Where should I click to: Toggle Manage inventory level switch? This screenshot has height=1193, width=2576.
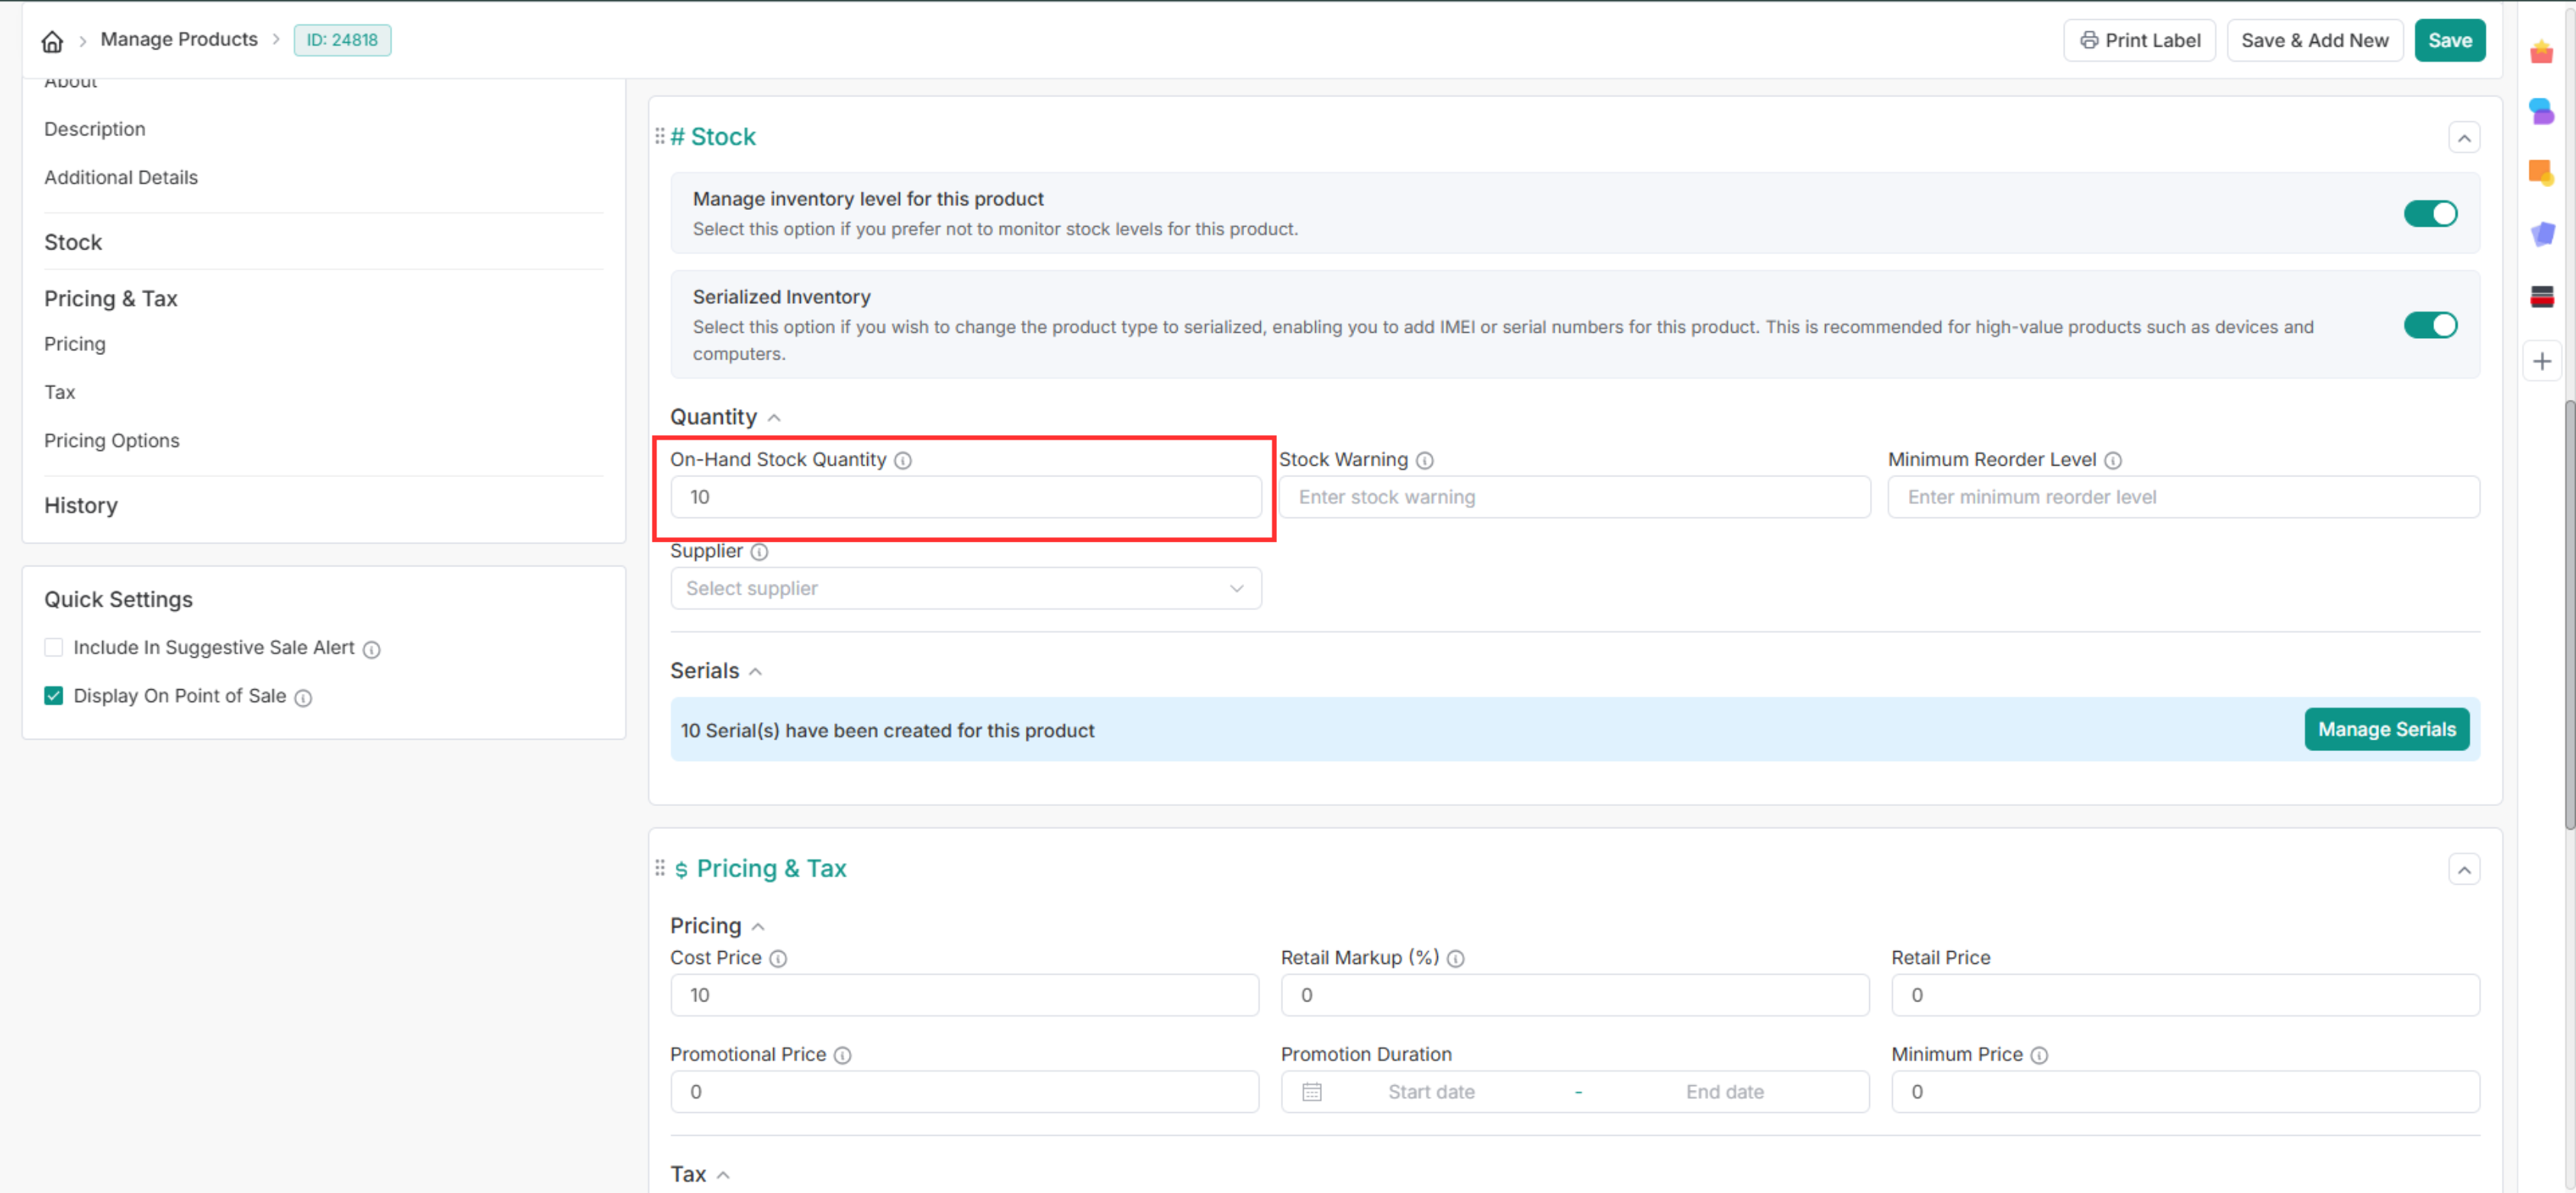(x=2430, y=213)
